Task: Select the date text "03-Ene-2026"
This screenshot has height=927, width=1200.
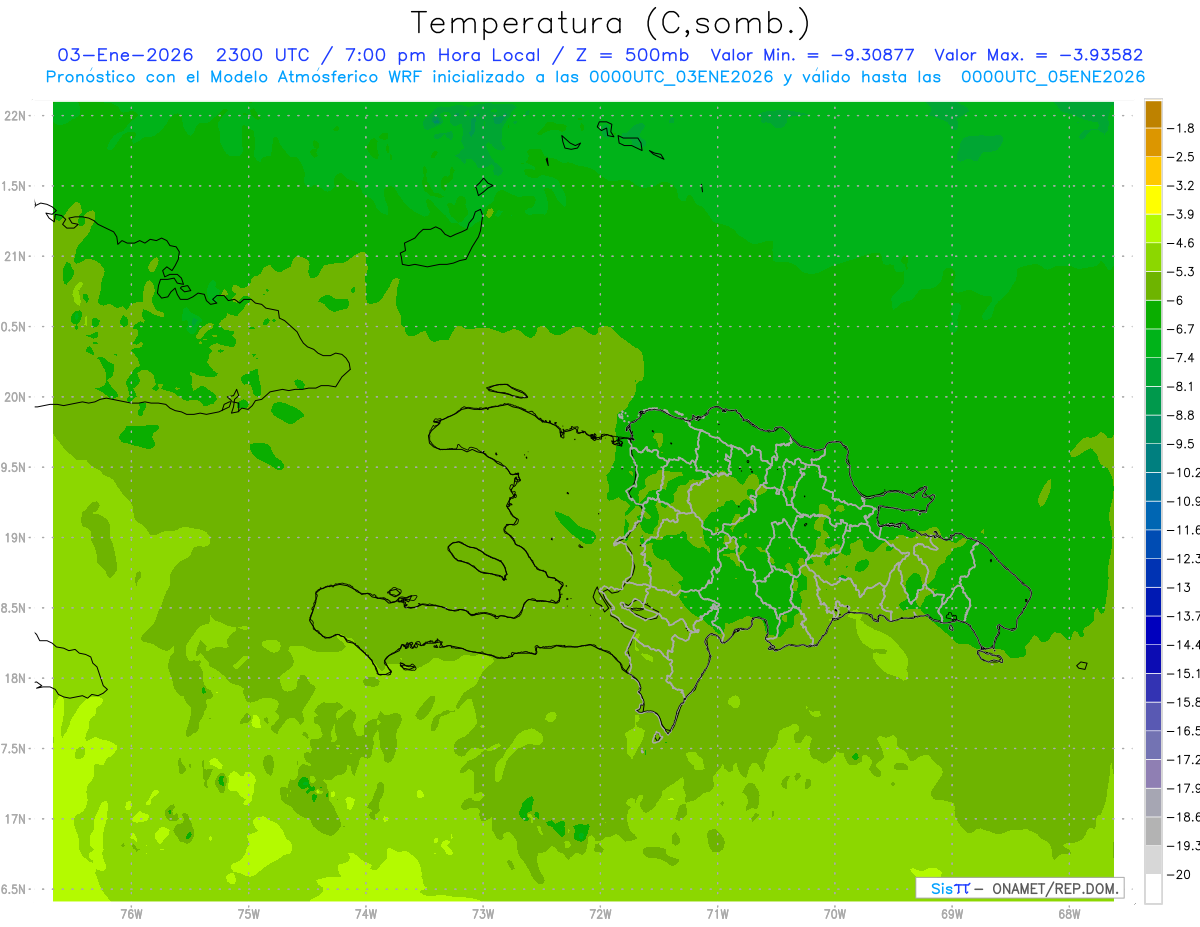Action: (124, 55)
